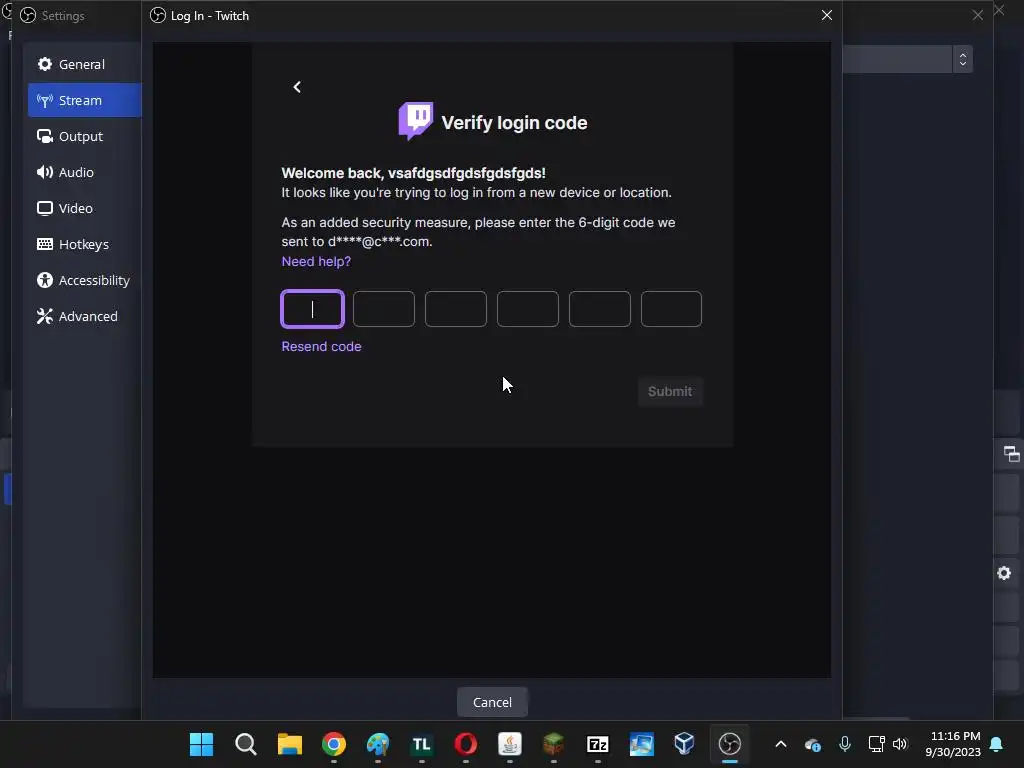
Task: Click the Need help? link
Action: point(316,261)
